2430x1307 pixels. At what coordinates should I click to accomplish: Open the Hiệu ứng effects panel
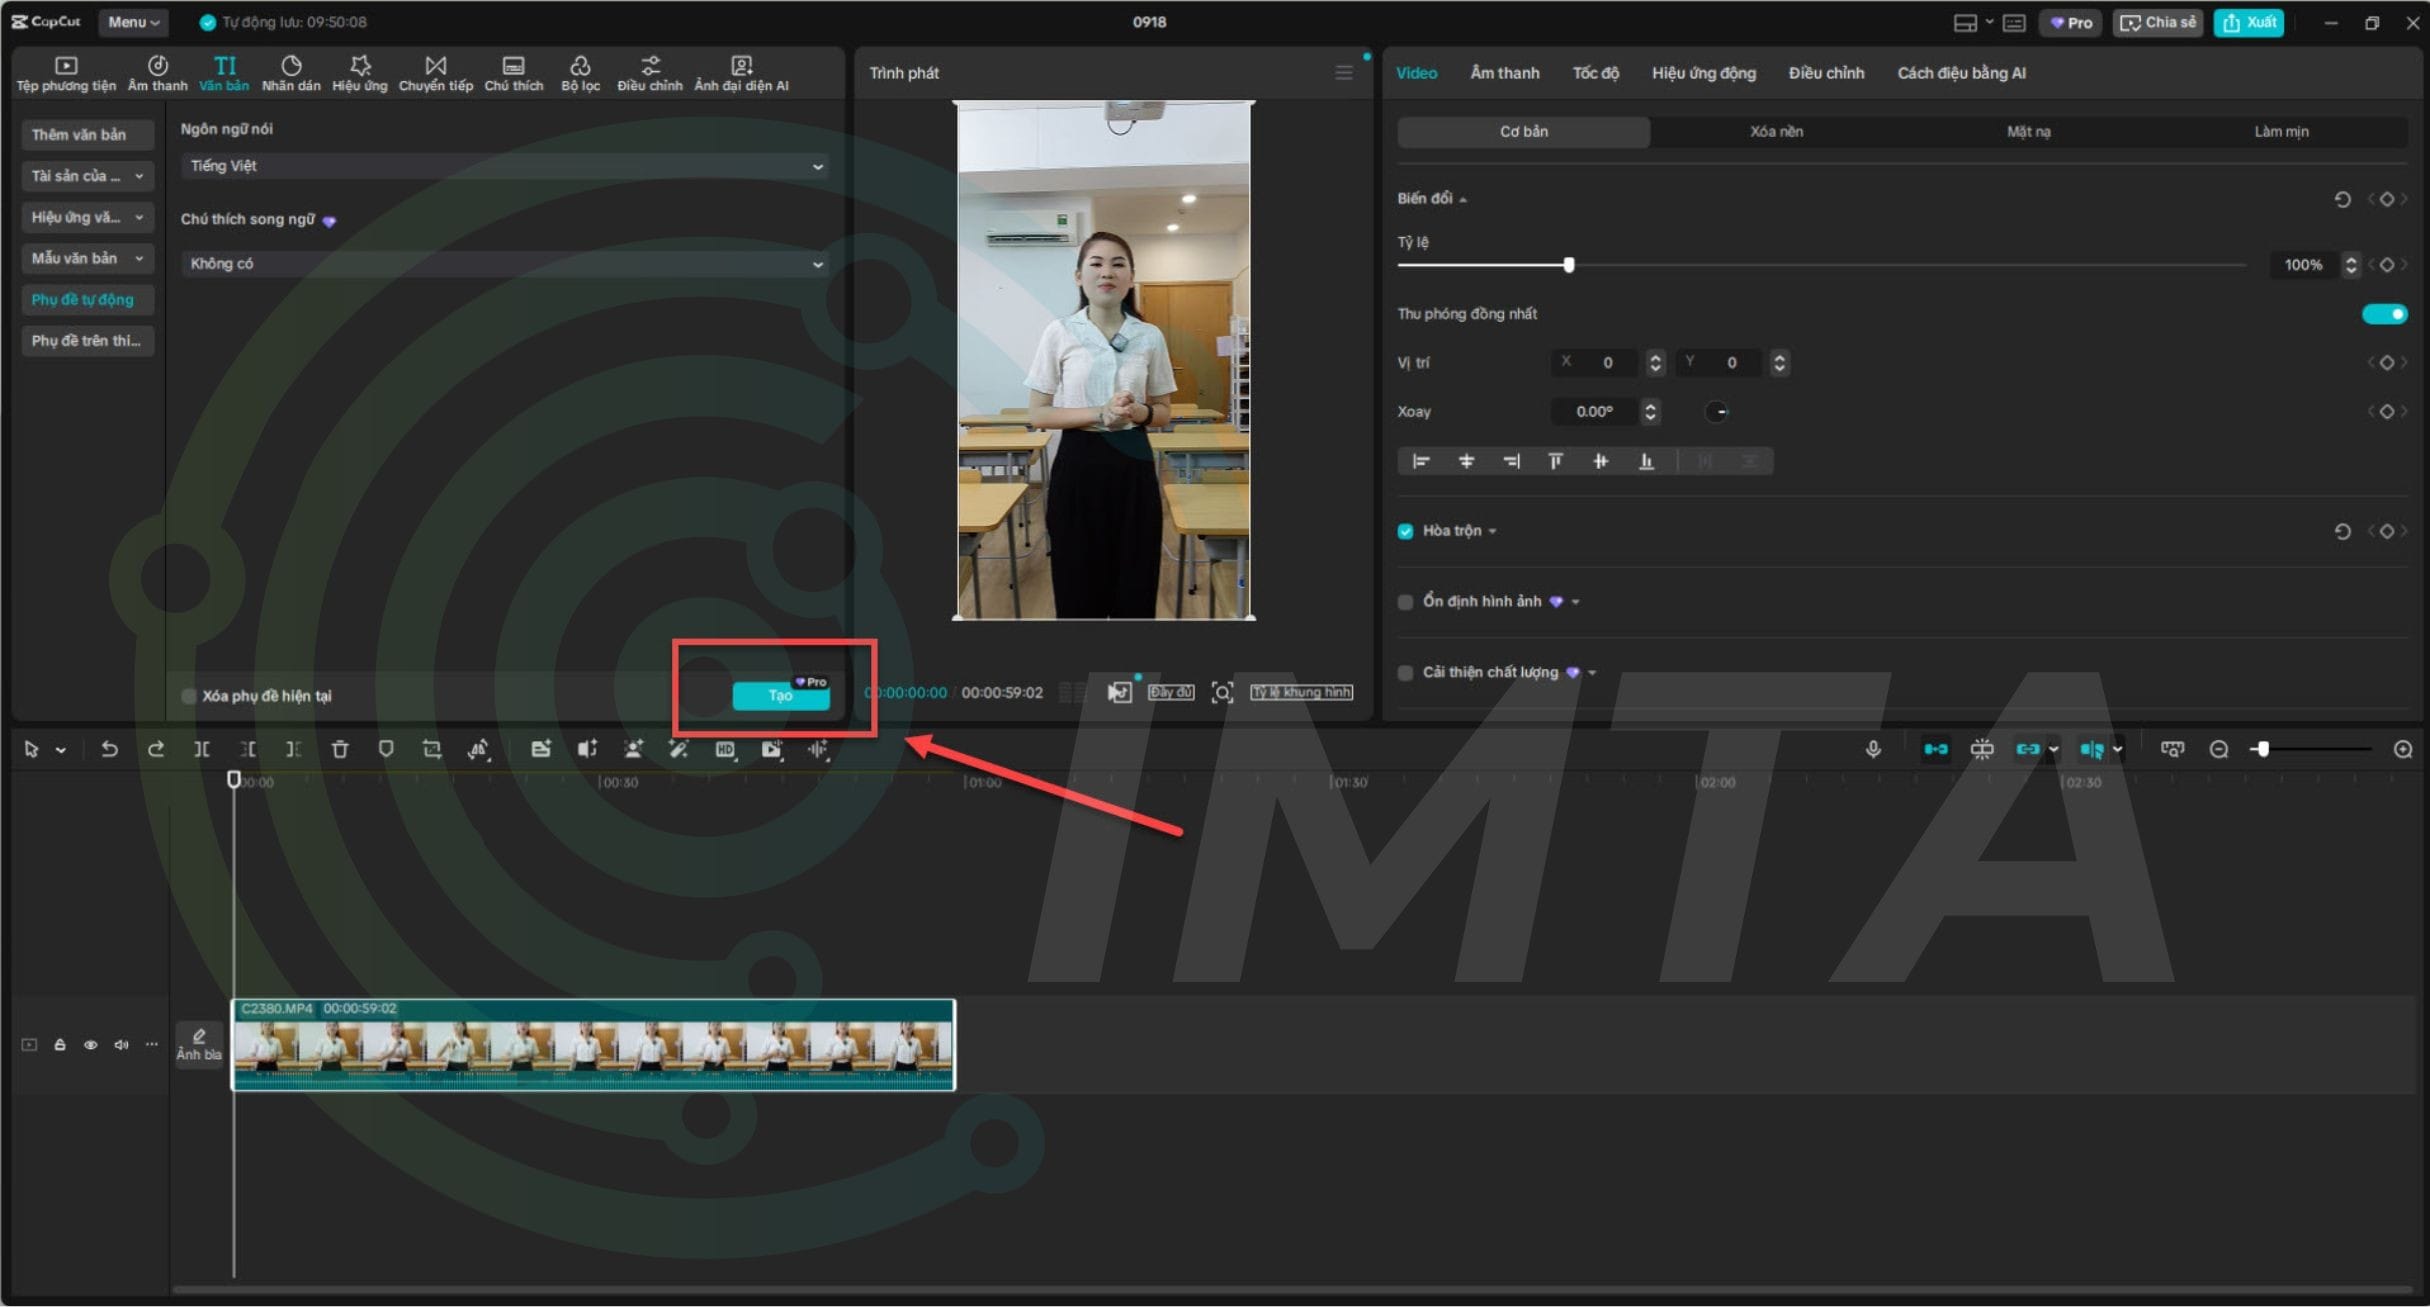(x=360, y=73)
